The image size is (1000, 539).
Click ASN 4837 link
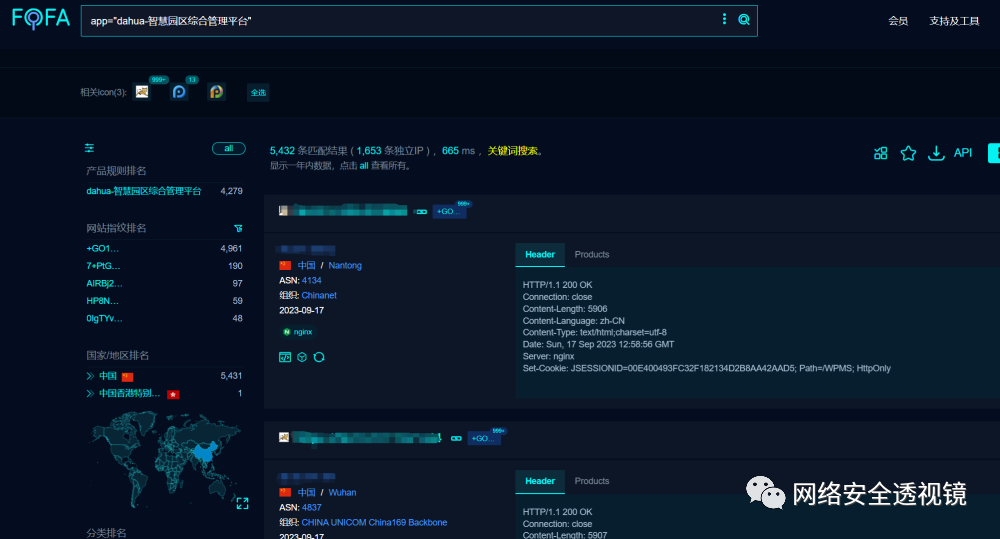point(311,508)
